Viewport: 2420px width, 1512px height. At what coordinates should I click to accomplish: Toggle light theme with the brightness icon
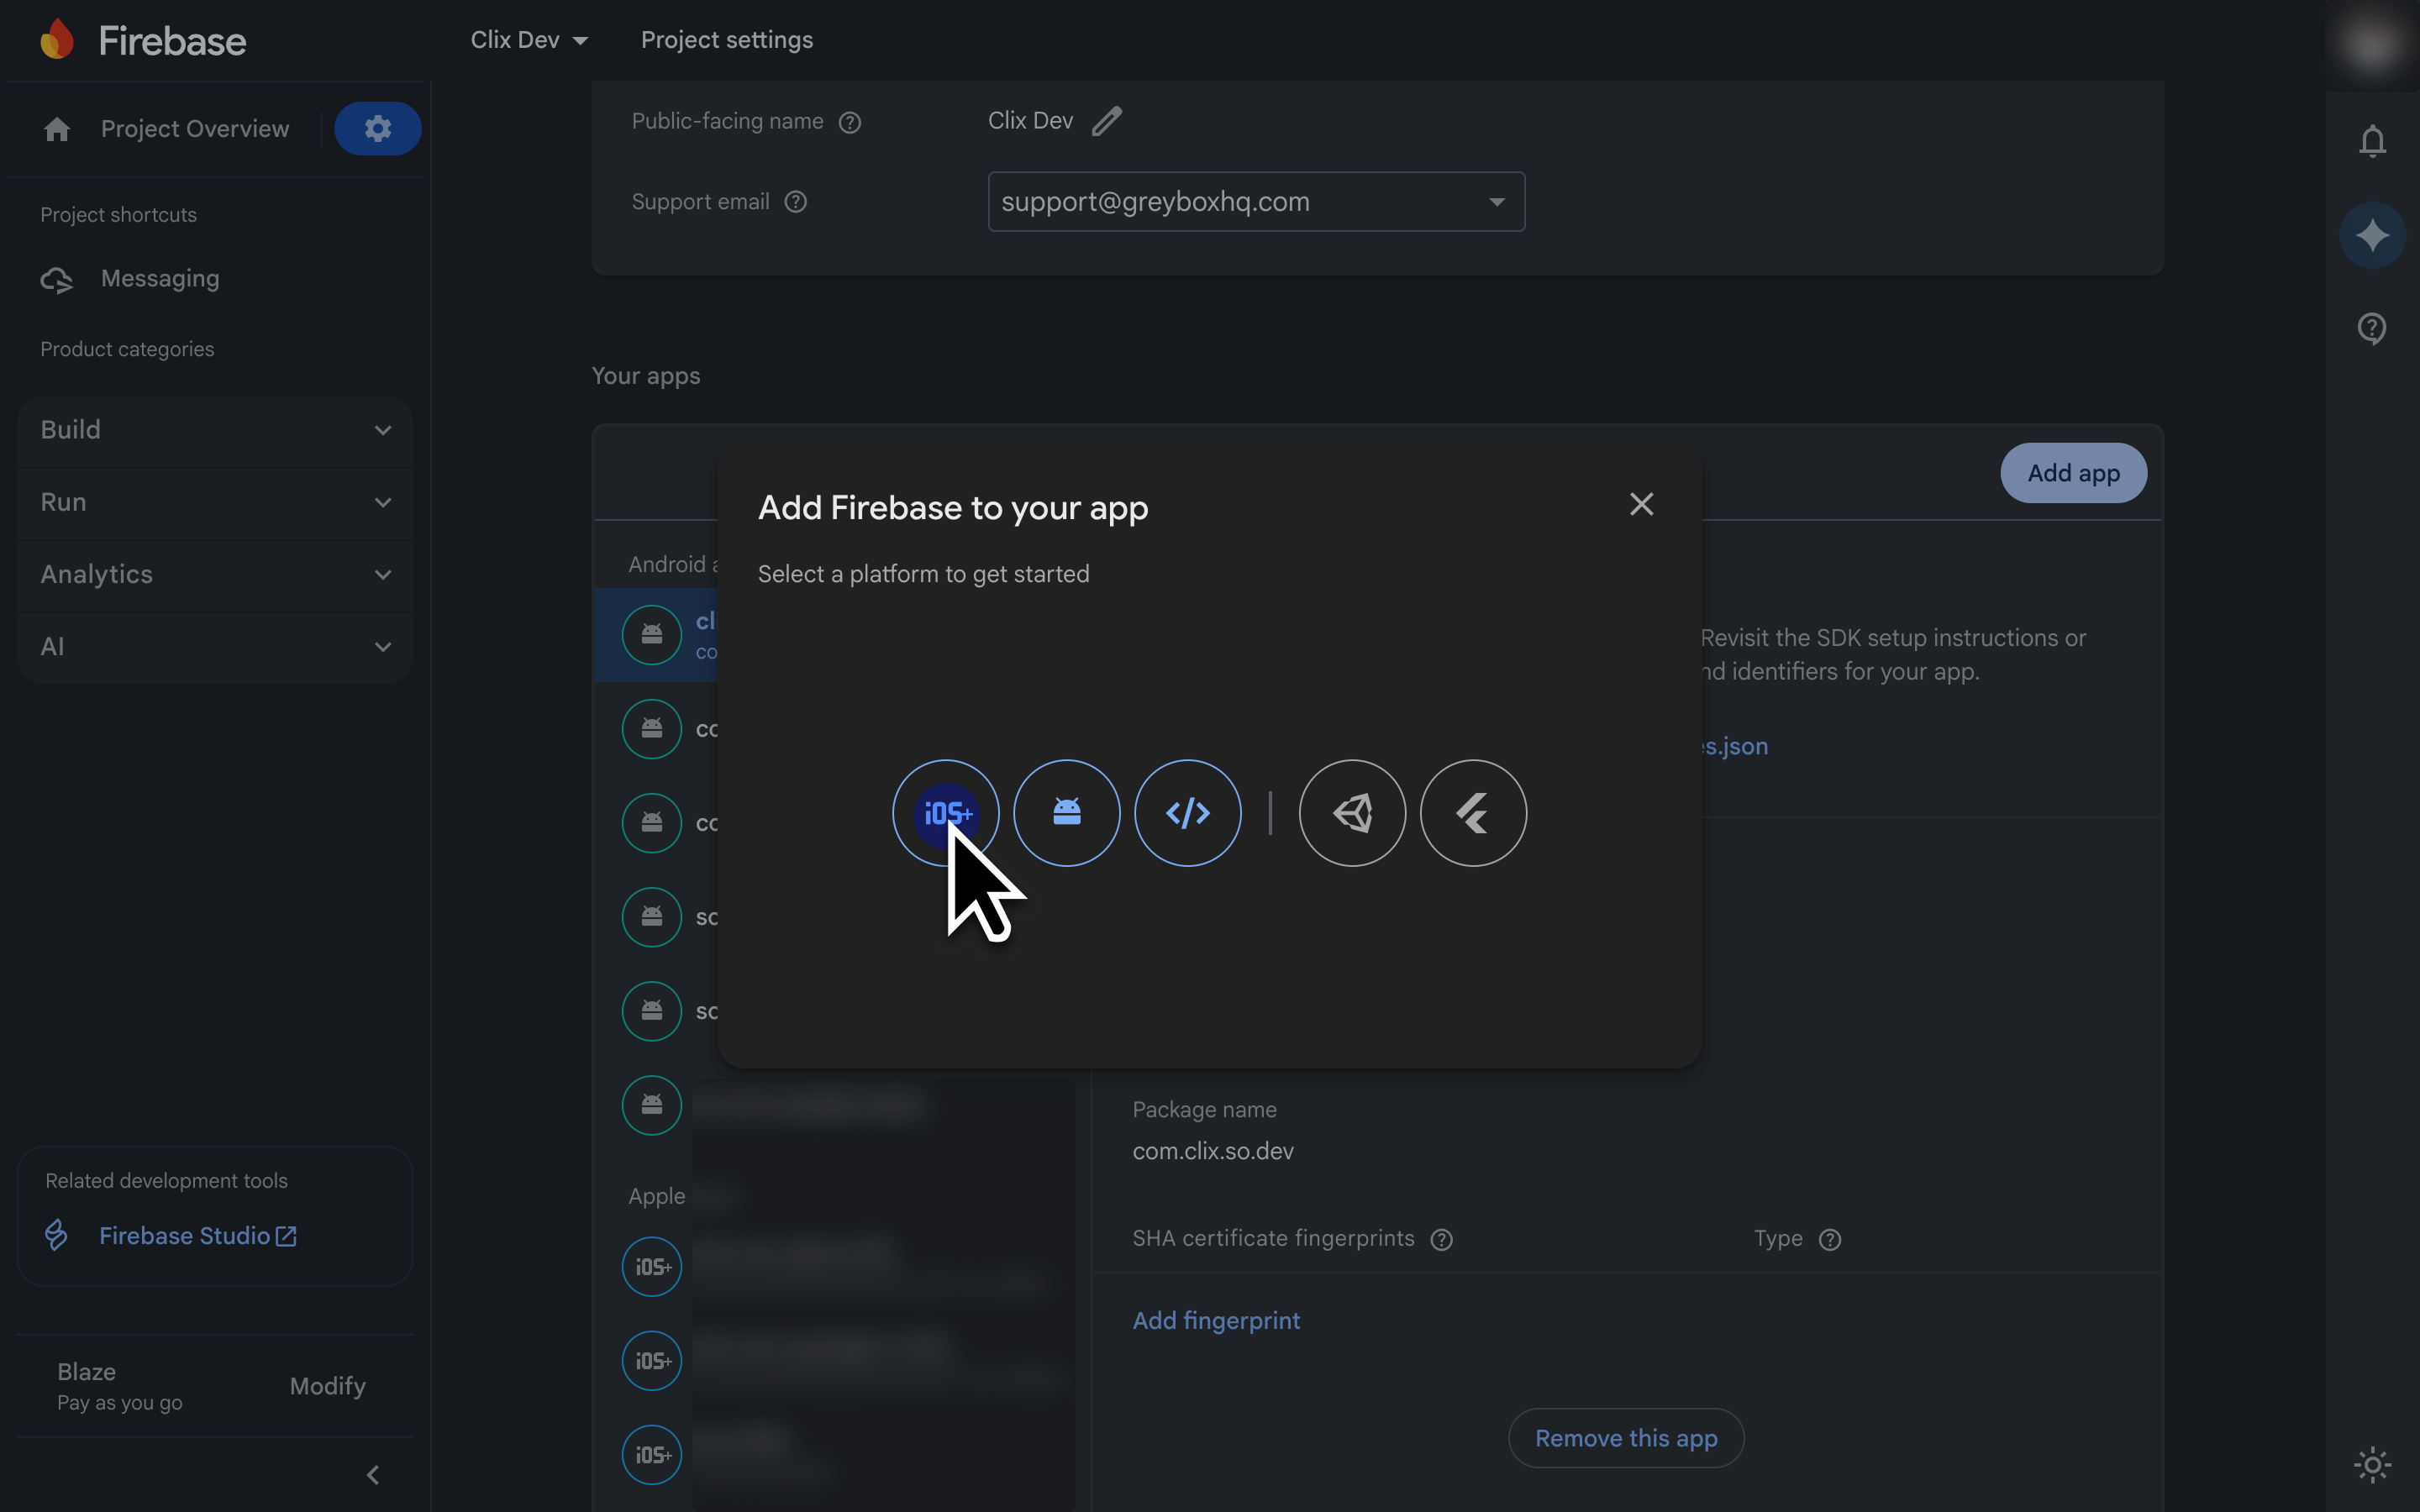(2371, 1464)
